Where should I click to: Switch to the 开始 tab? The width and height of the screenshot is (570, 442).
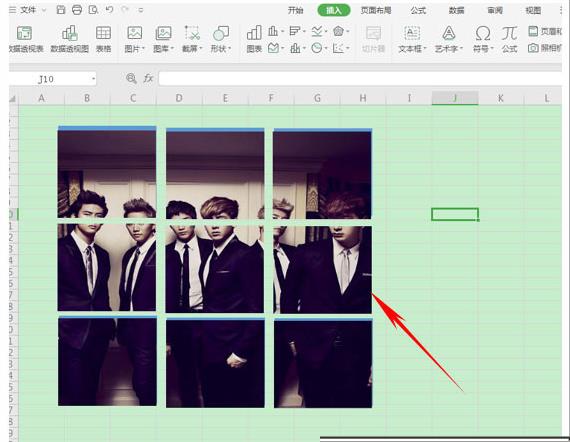(295, 10)
